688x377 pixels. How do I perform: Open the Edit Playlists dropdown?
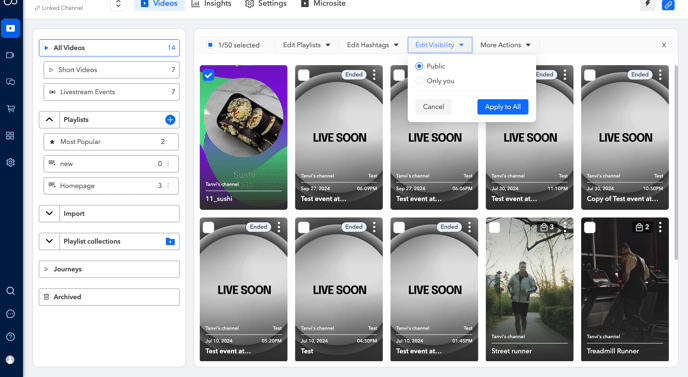pos(306,45)
